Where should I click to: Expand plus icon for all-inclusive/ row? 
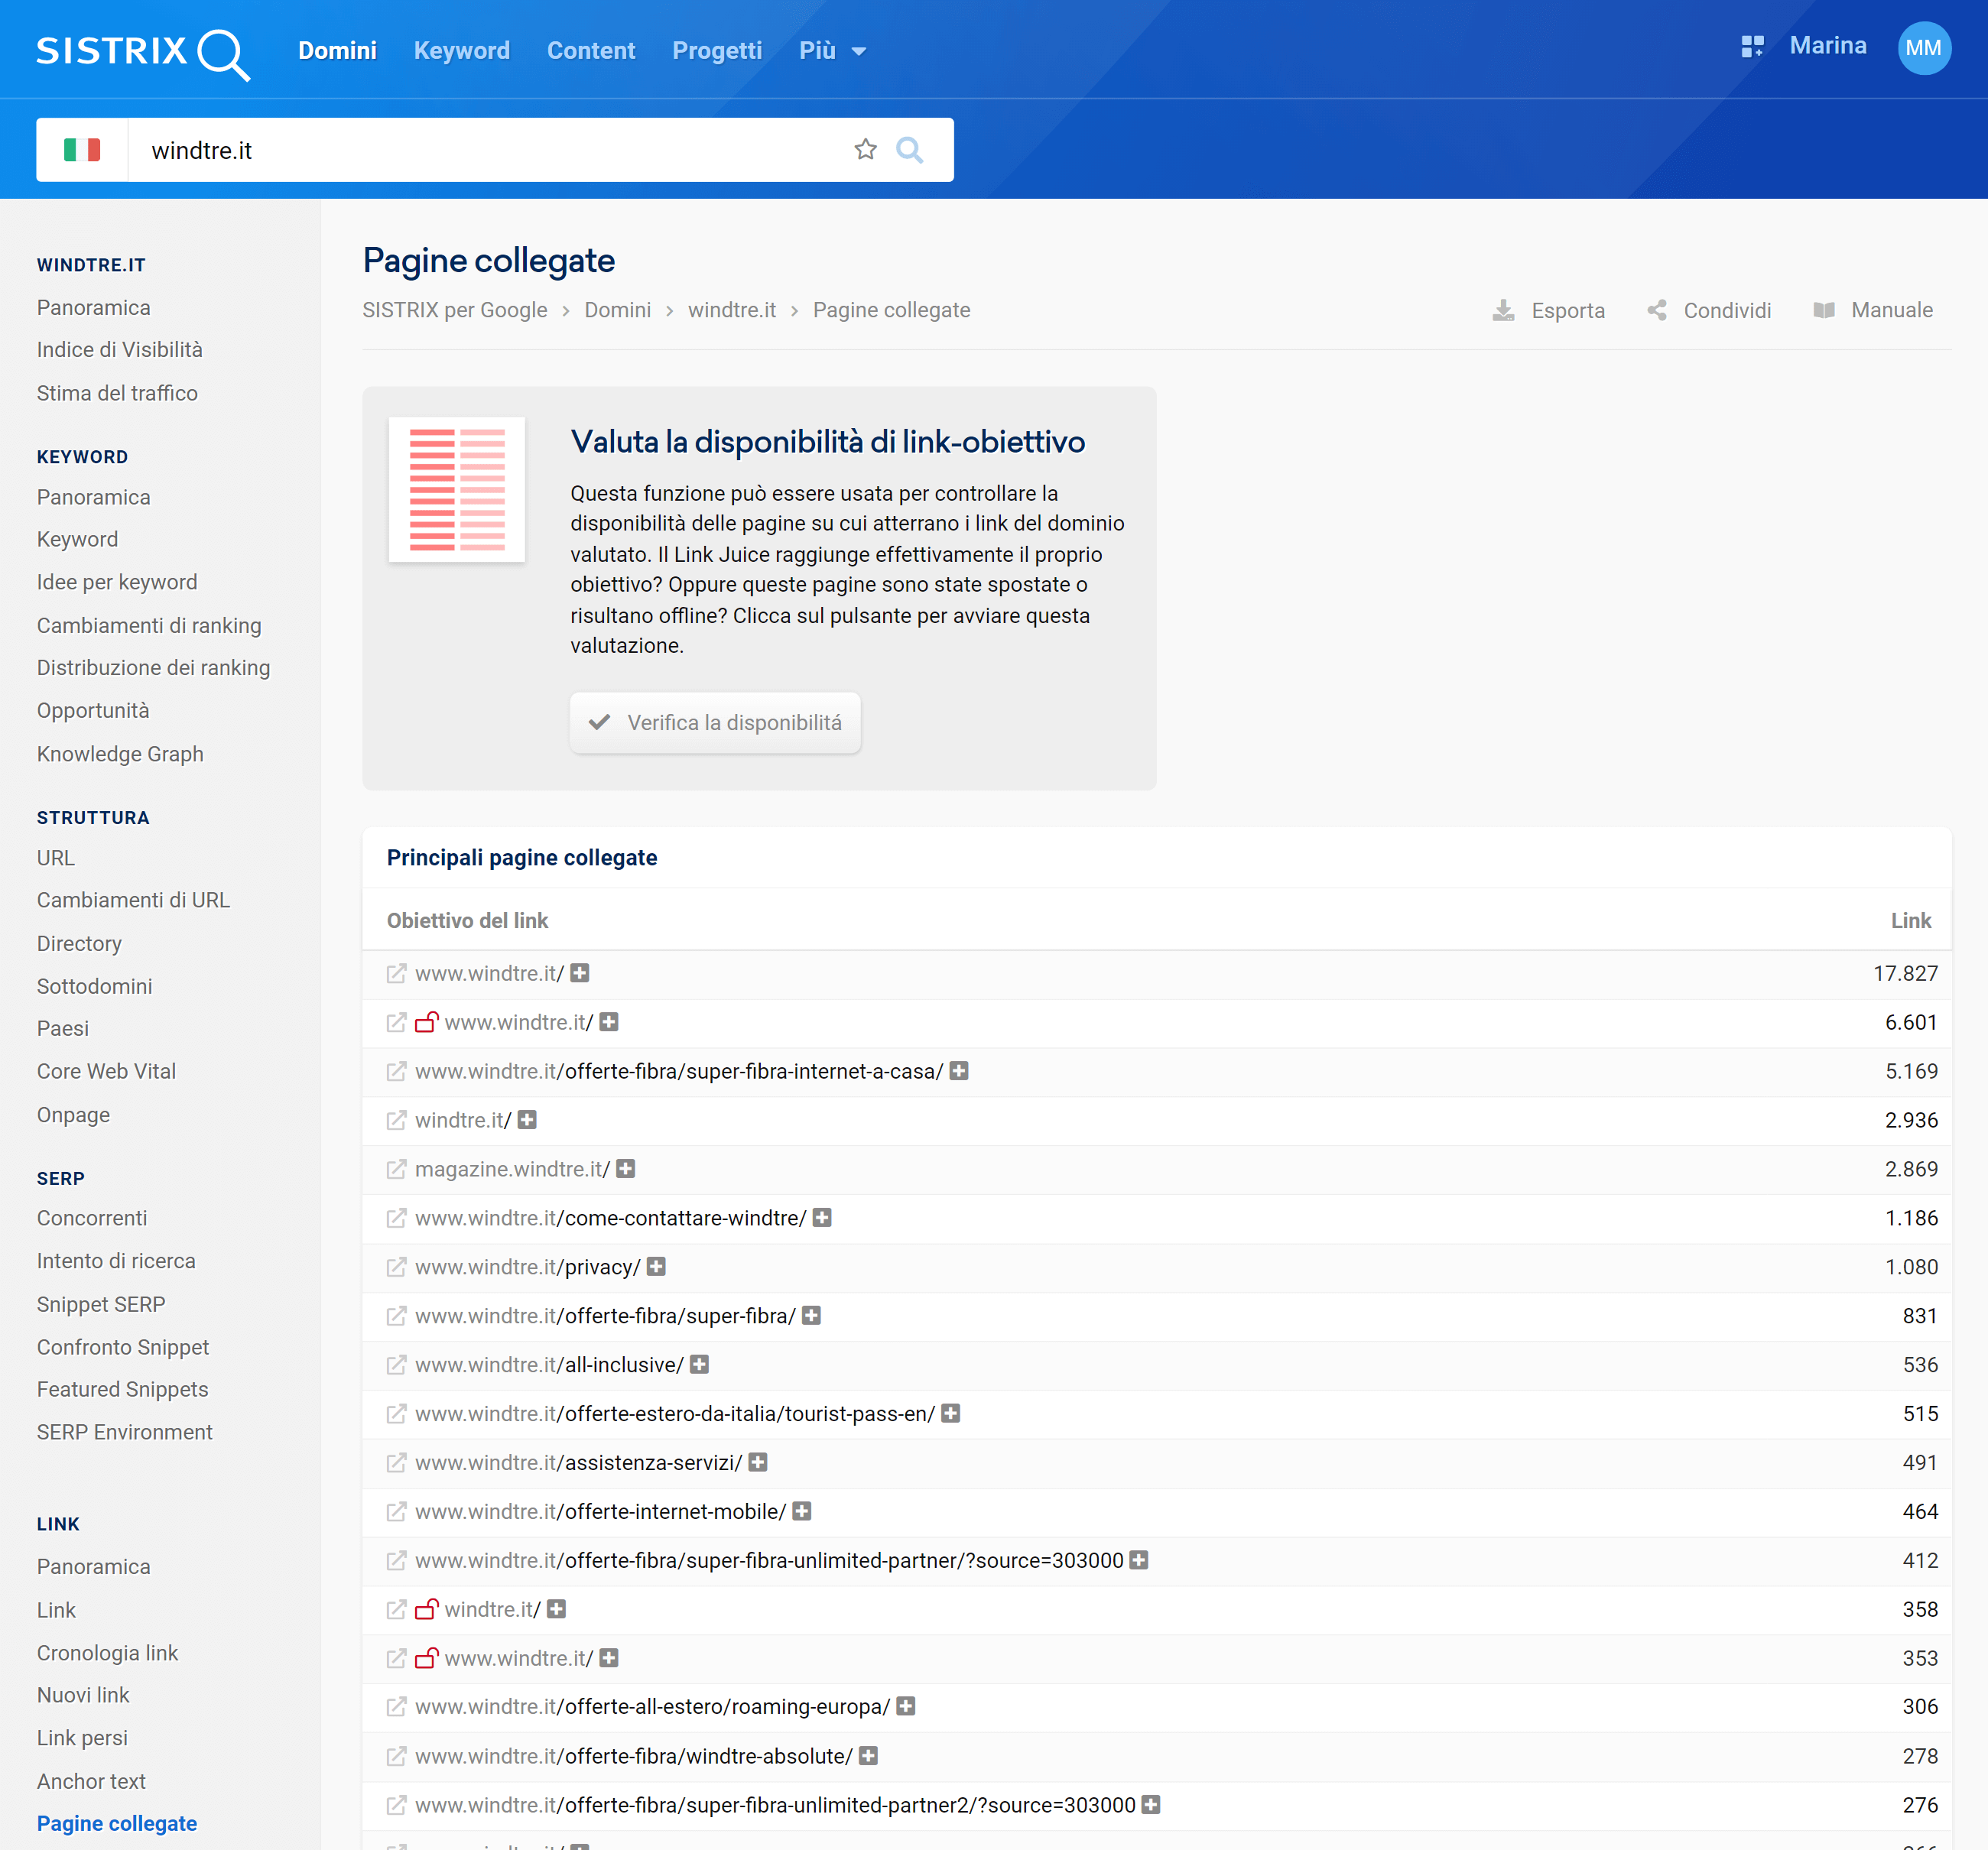pyautogui.click(x=700, y=1365)
